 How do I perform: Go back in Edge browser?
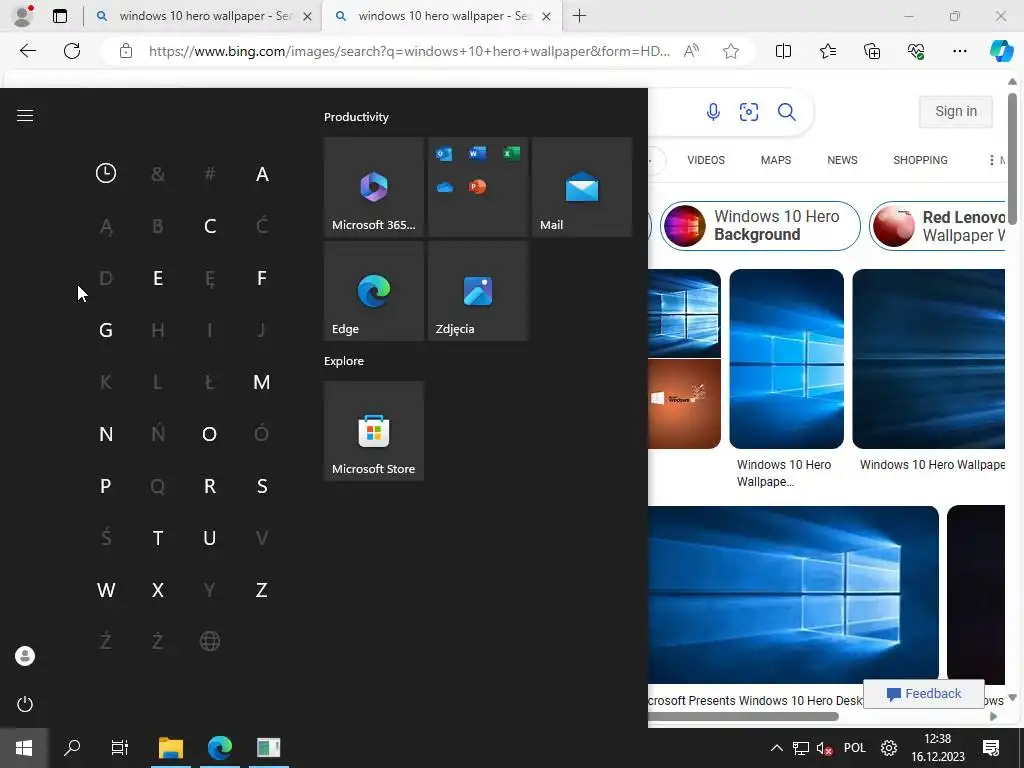coord(28,51)
